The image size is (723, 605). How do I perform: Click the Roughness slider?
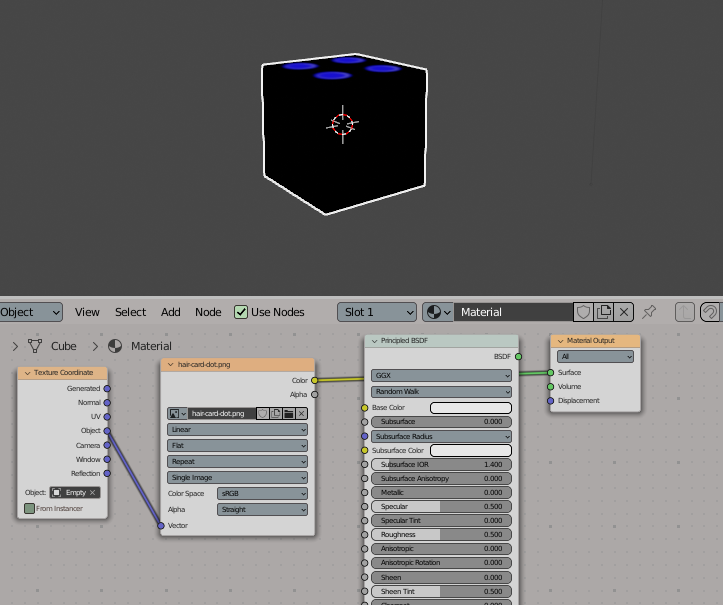point(441,534)
